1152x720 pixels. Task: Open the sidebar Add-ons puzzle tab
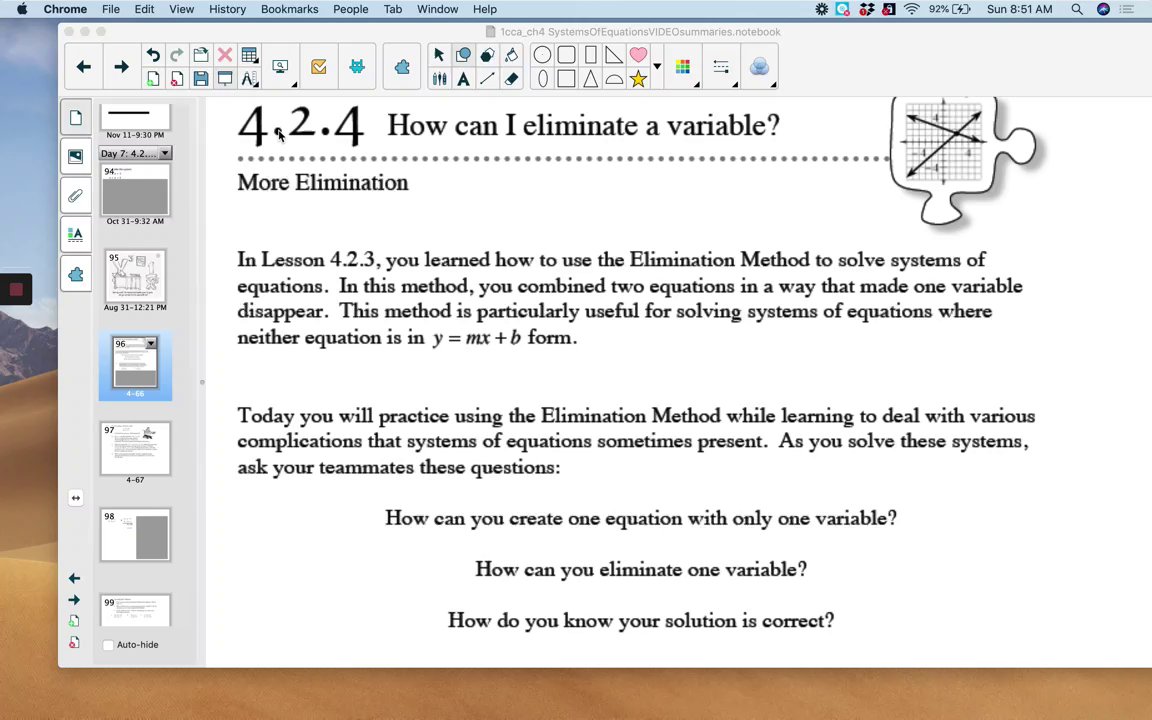76,274
